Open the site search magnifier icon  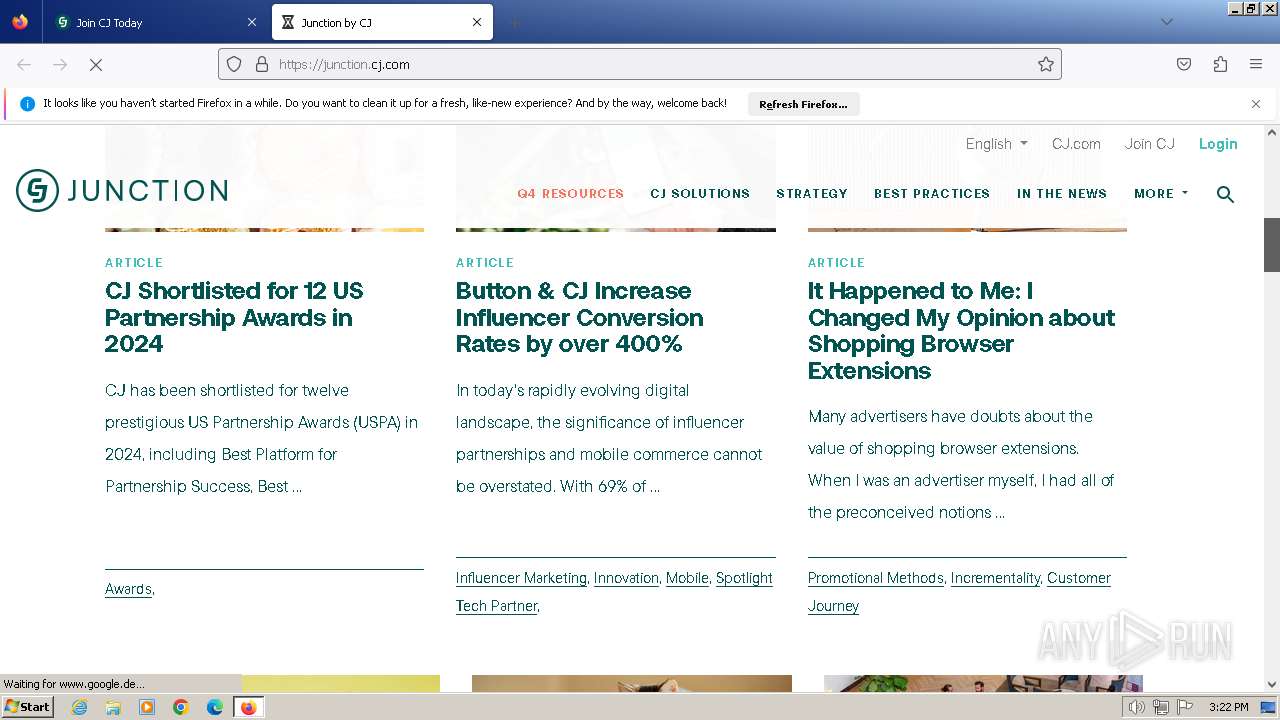point(1225,194)
